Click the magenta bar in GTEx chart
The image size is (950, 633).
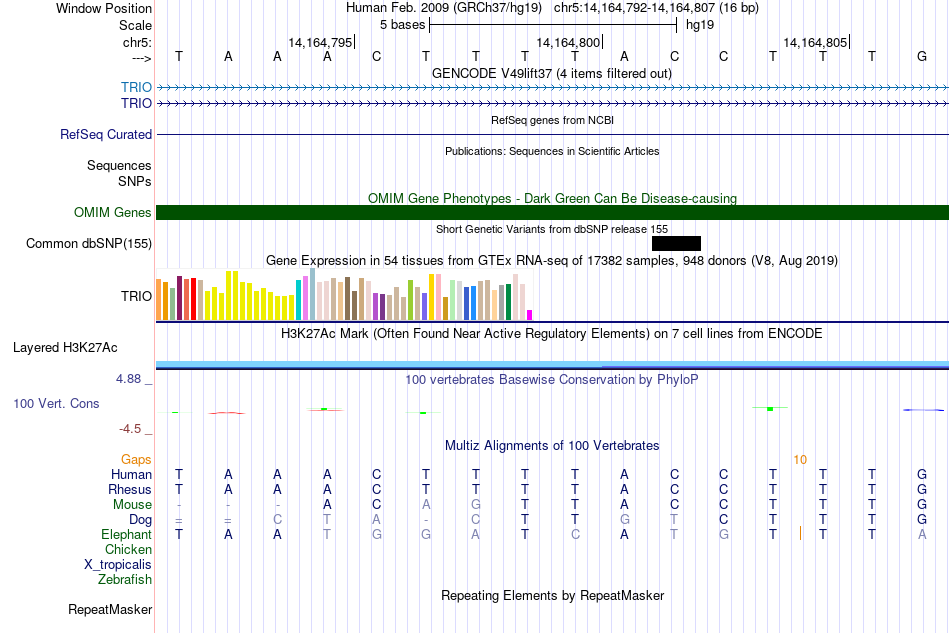(529, 315)
